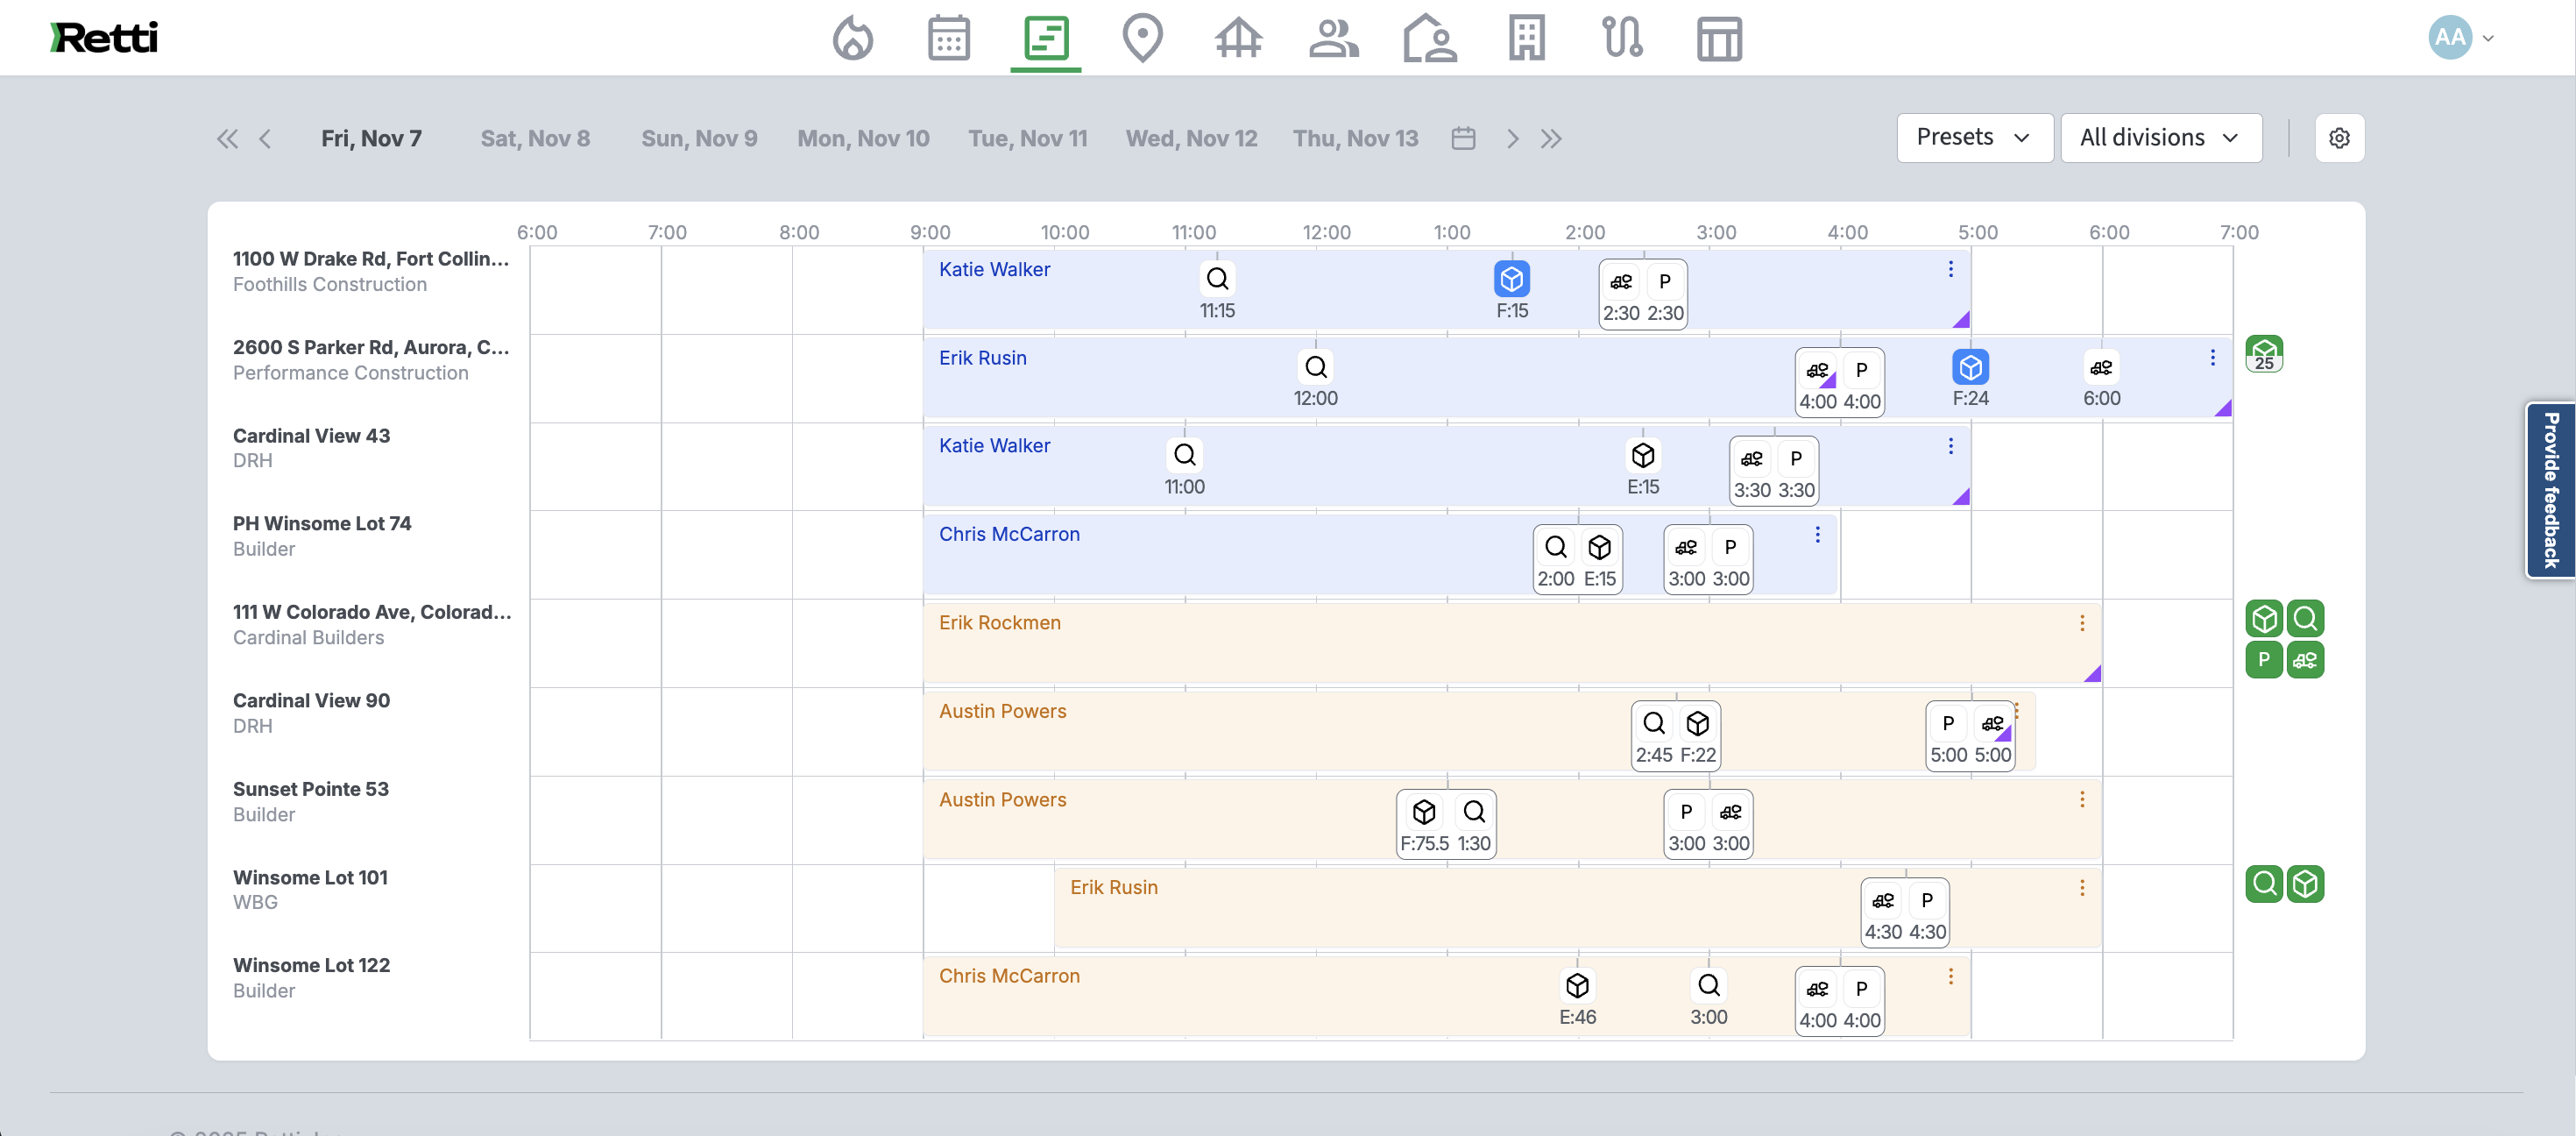Click the map pin location icon
Image resolution: width=2576 pixels, height=1136 pixels.
(1142, 38)
